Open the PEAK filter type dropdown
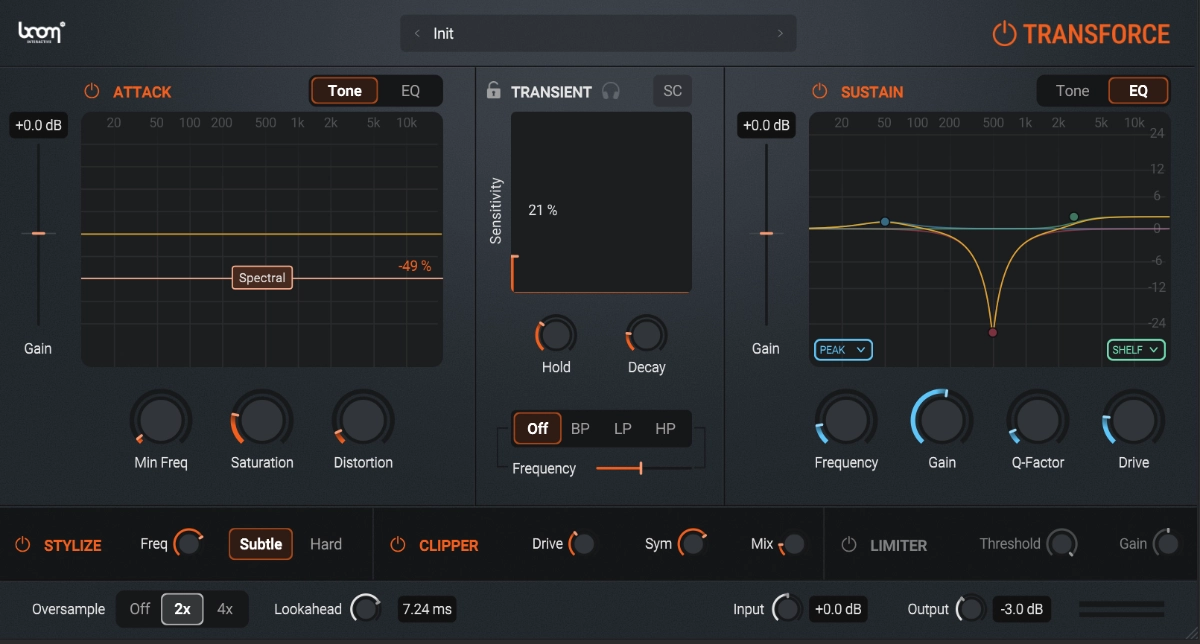 (x=844, y=350)
